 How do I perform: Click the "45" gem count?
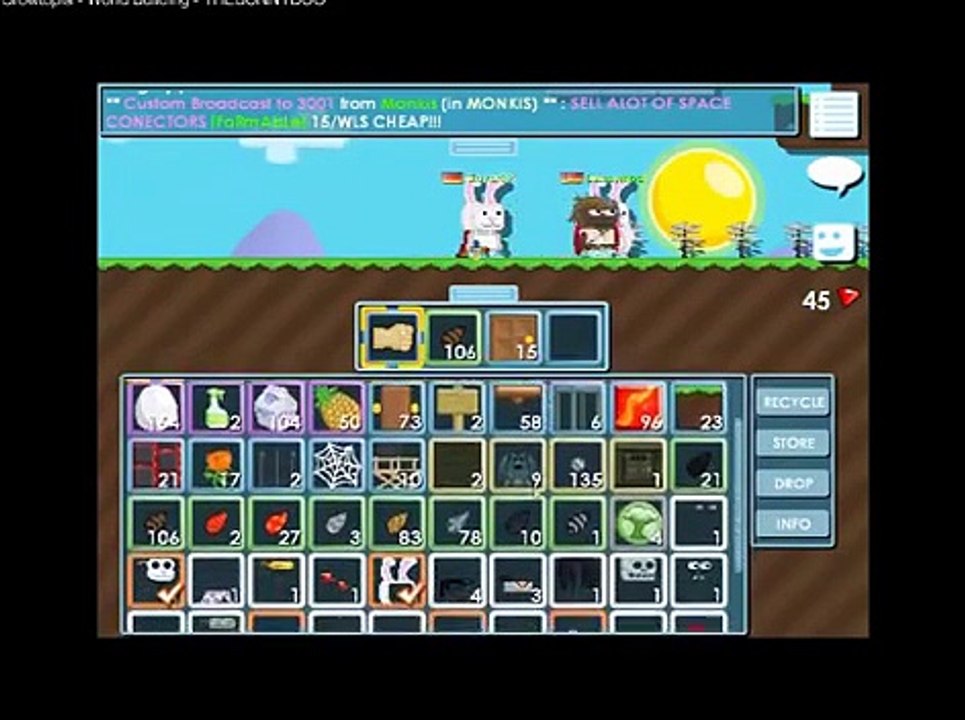816,300
